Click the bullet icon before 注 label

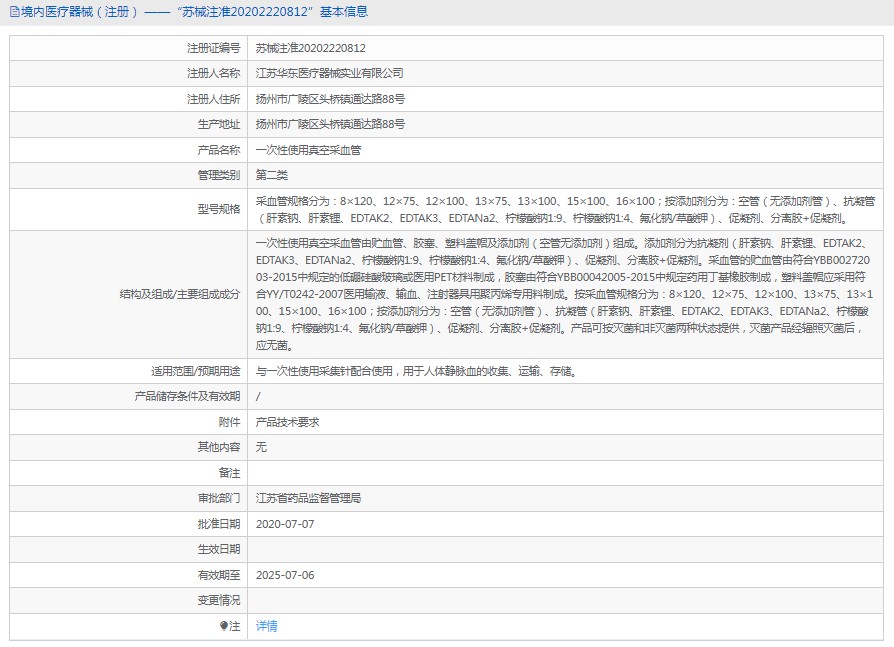(x=224, y=626)
